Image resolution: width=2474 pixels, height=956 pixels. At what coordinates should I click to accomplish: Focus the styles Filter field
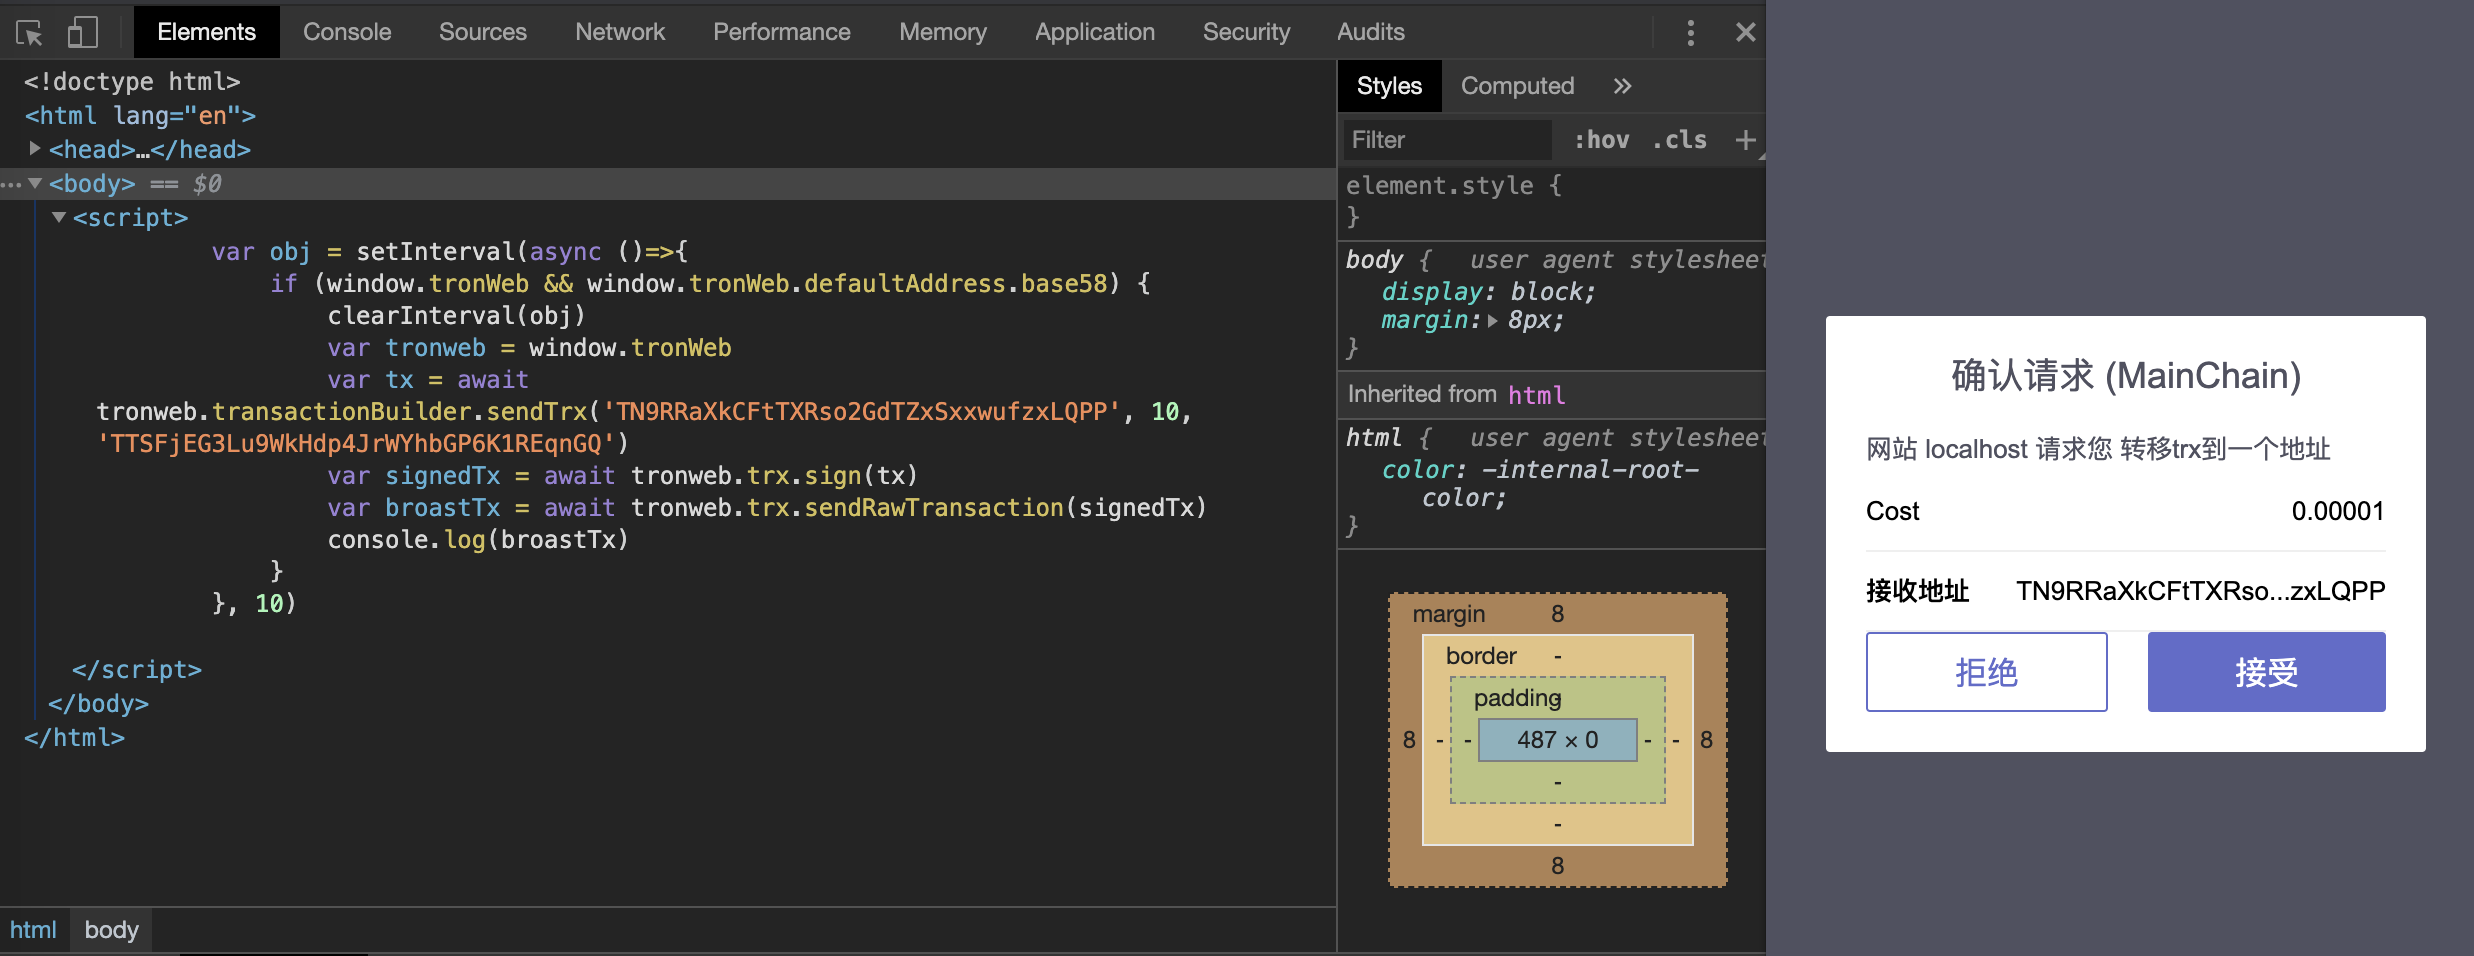[x=1447, y=140]
